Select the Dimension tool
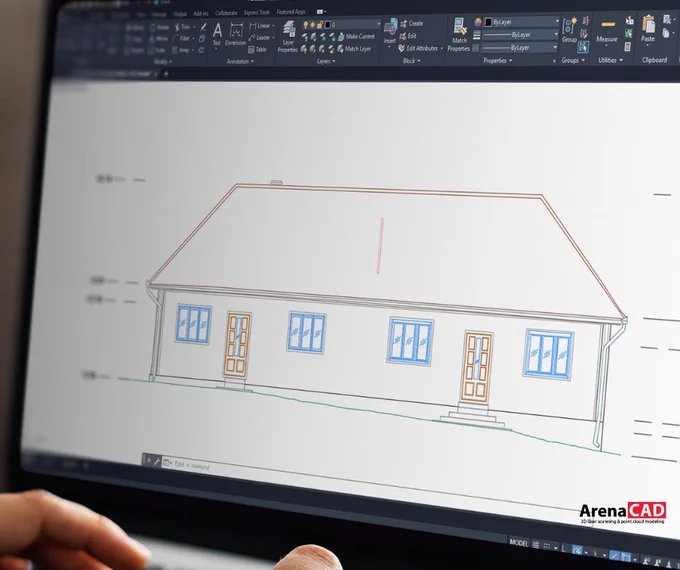 click(x=236, y=34)
